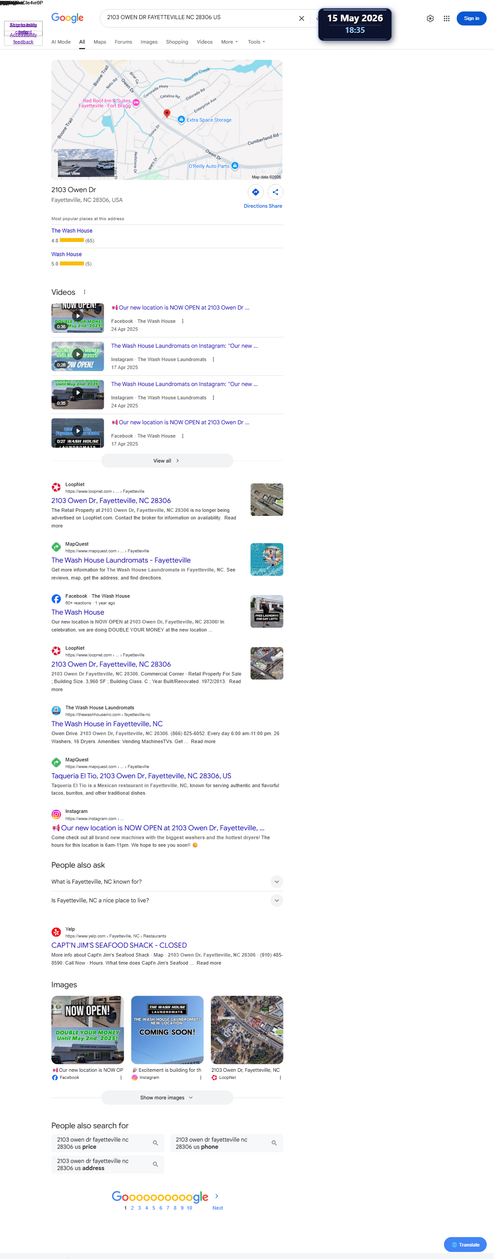Go to results page 2

tap(133, 1208)
